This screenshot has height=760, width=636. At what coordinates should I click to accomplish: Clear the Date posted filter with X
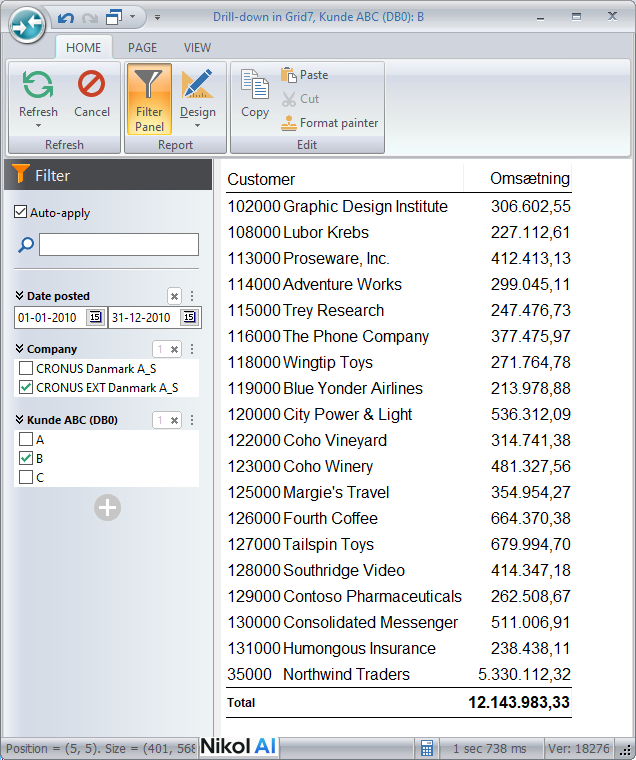(x=175, y=296)
